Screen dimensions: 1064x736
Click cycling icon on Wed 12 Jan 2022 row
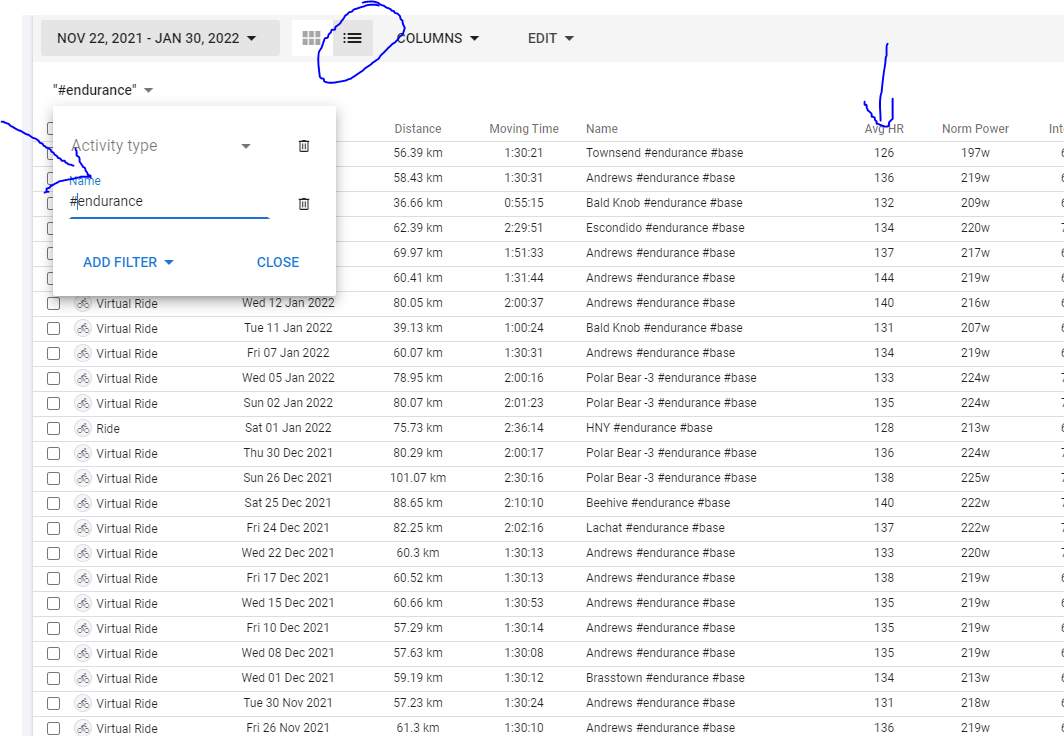pos(83,303)
